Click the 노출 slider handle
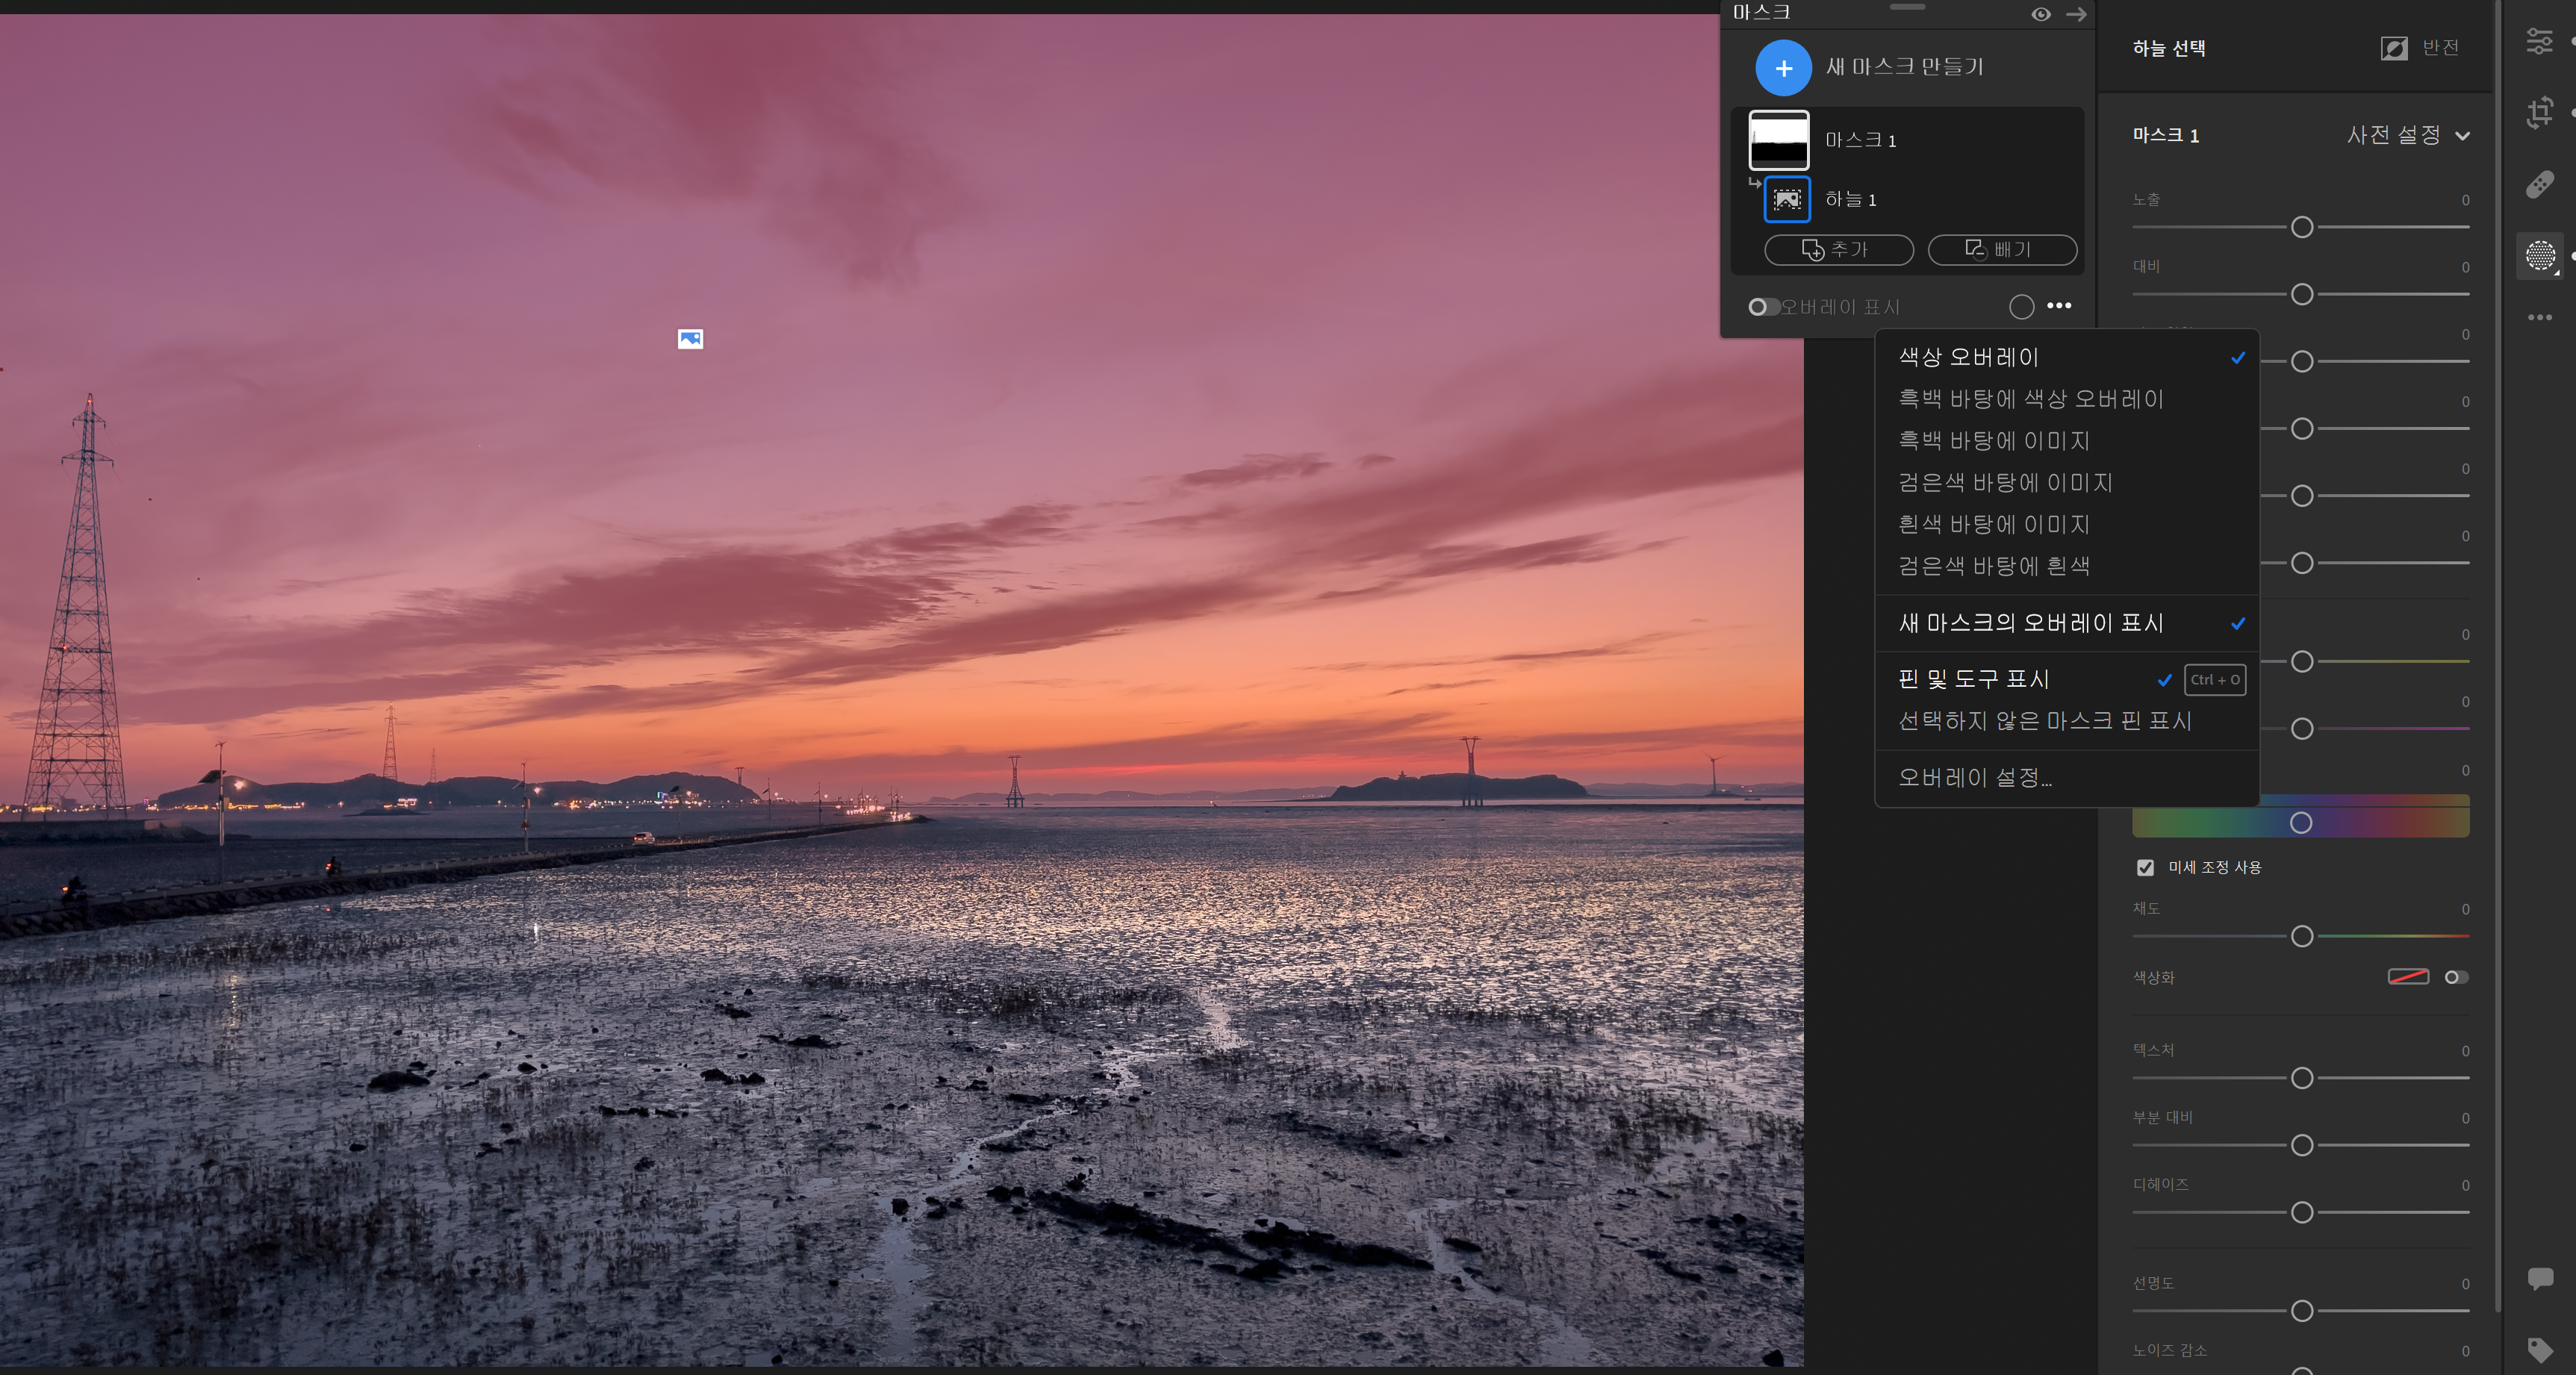The image size is (2576, 1375). (2302, 227)
